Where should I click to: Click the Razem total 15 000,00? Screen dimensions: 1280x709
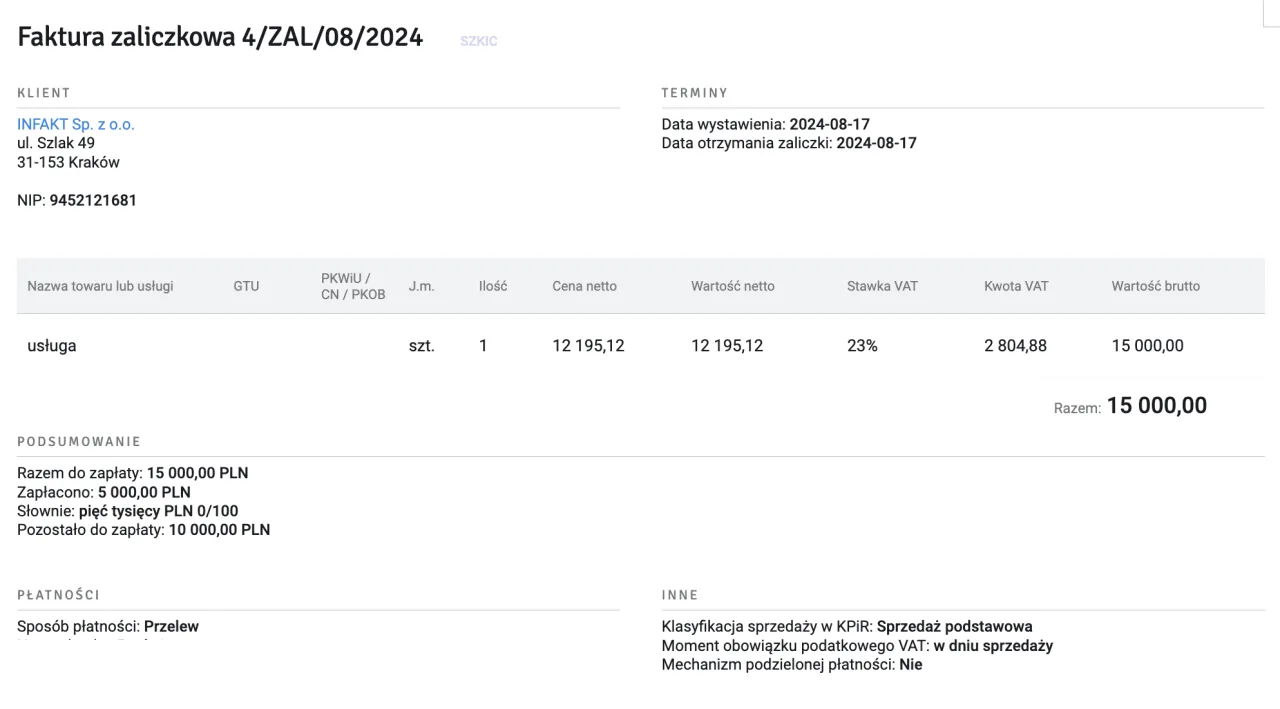click(1156, 406)
